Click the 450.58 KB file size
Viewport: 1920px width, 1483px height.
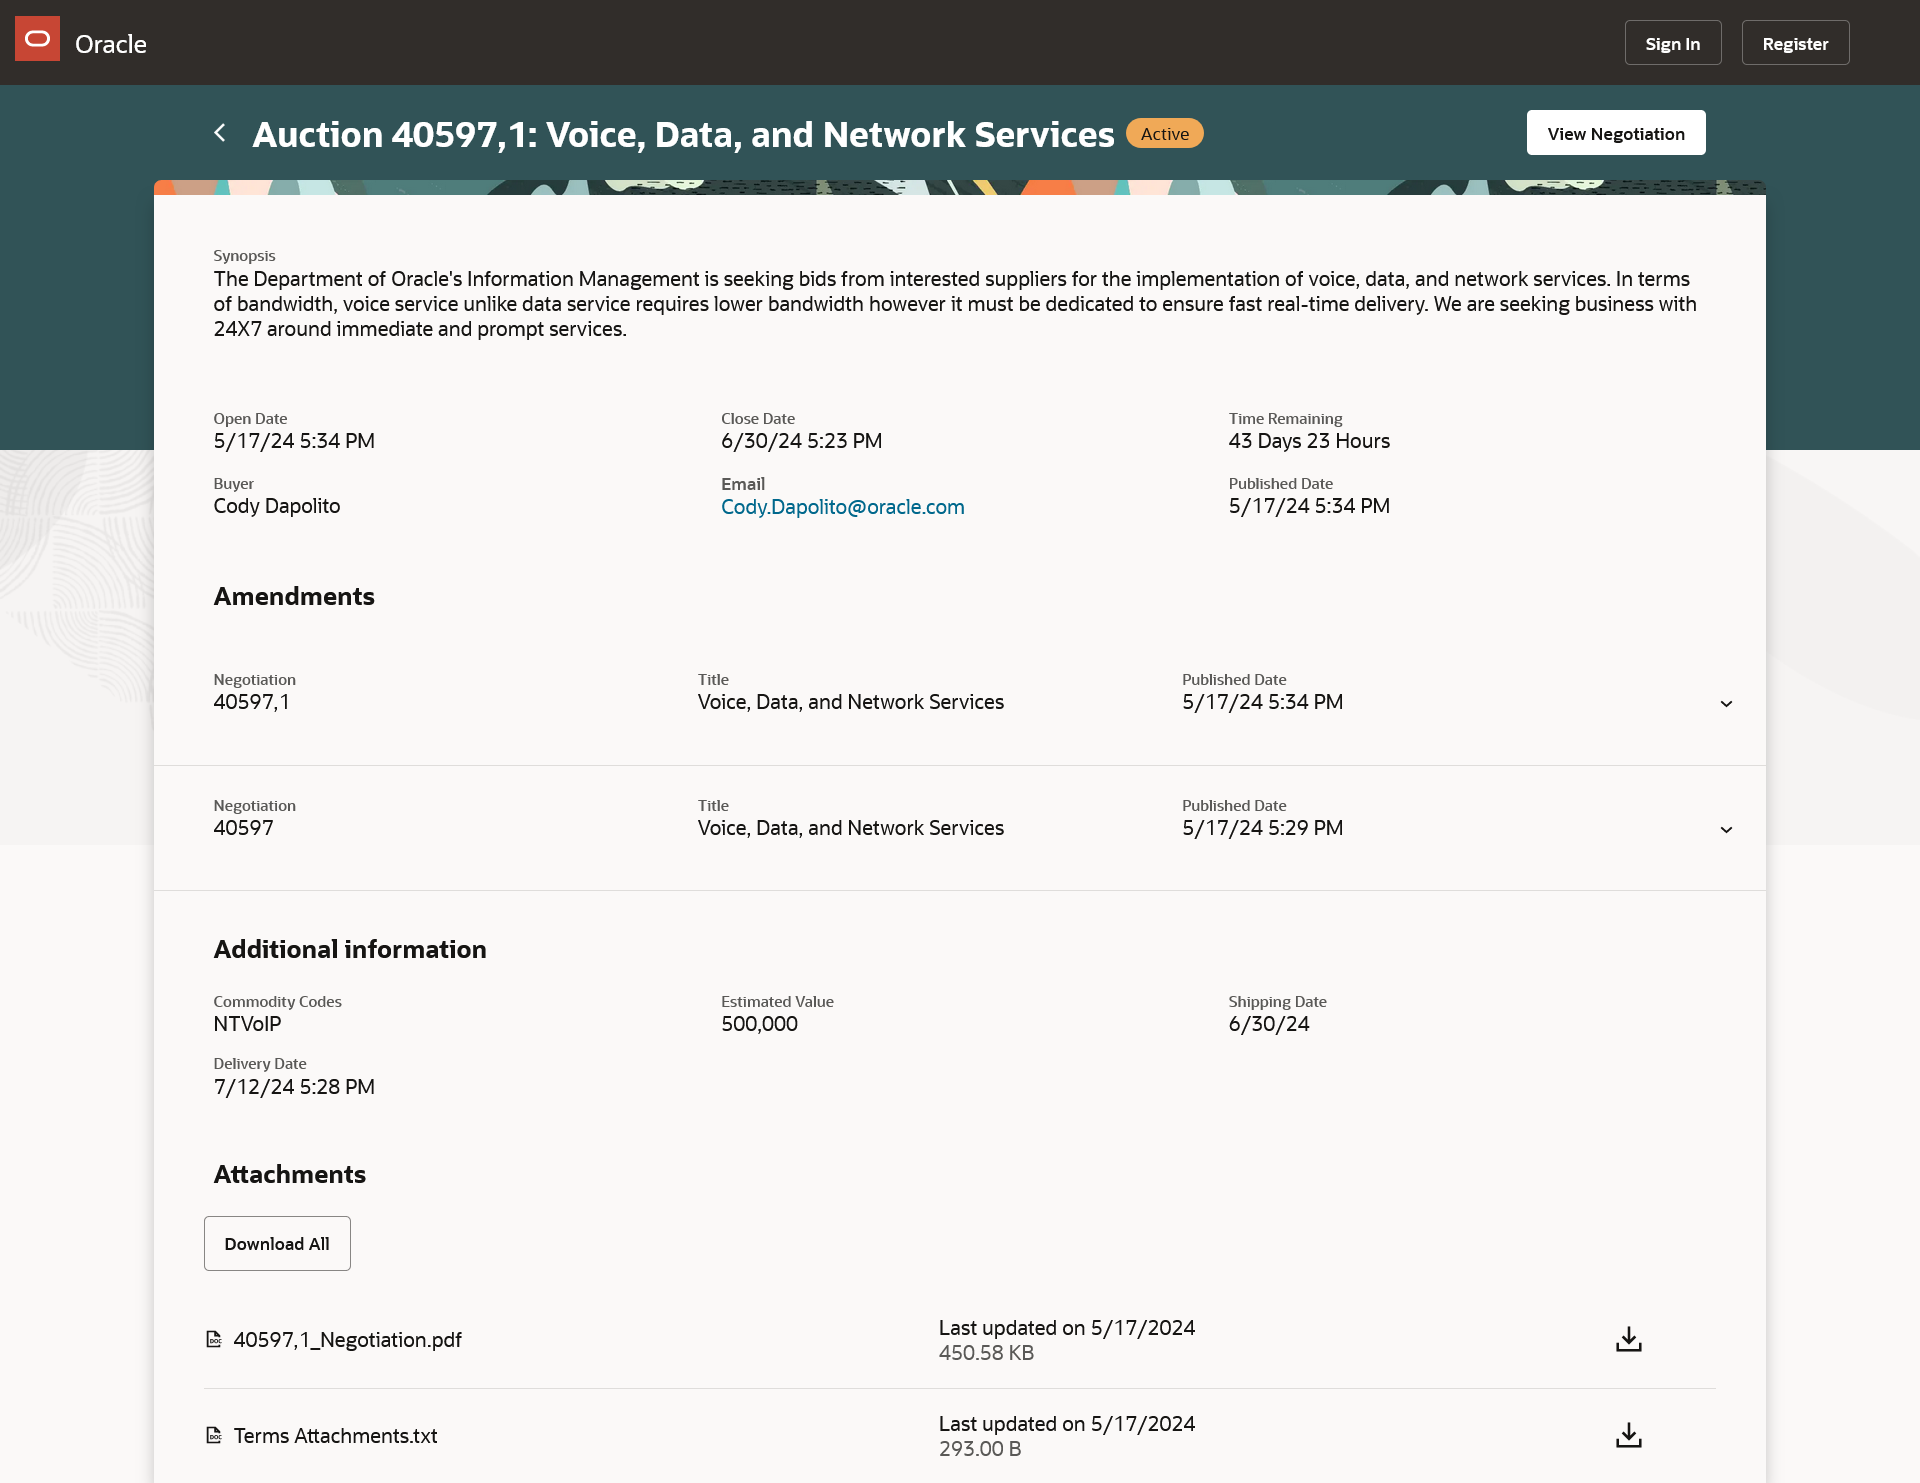(986, 1353)
